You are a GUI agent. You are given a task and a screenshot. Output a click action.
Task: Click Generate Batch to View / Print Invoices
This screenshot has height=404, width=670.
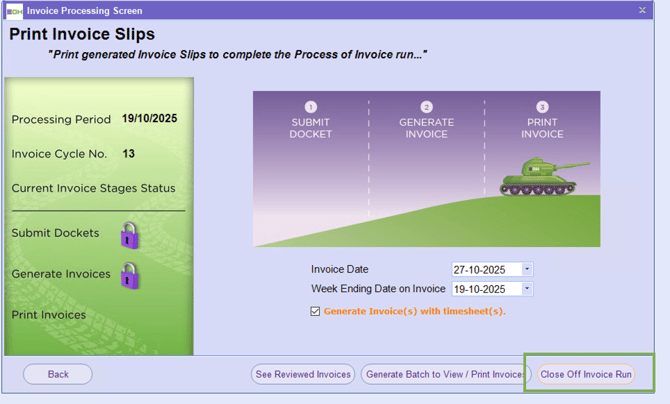444,374
